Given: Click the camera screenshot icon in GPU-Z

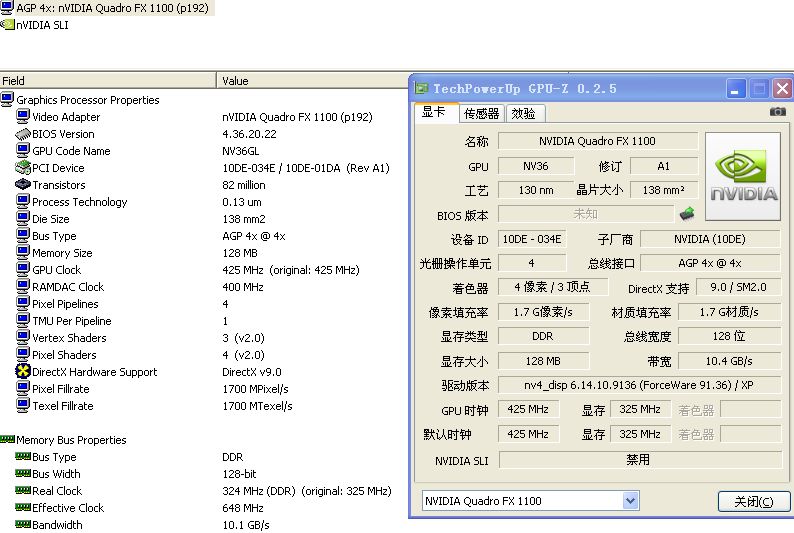Looking at the screenshot, I should click(777, 112).
